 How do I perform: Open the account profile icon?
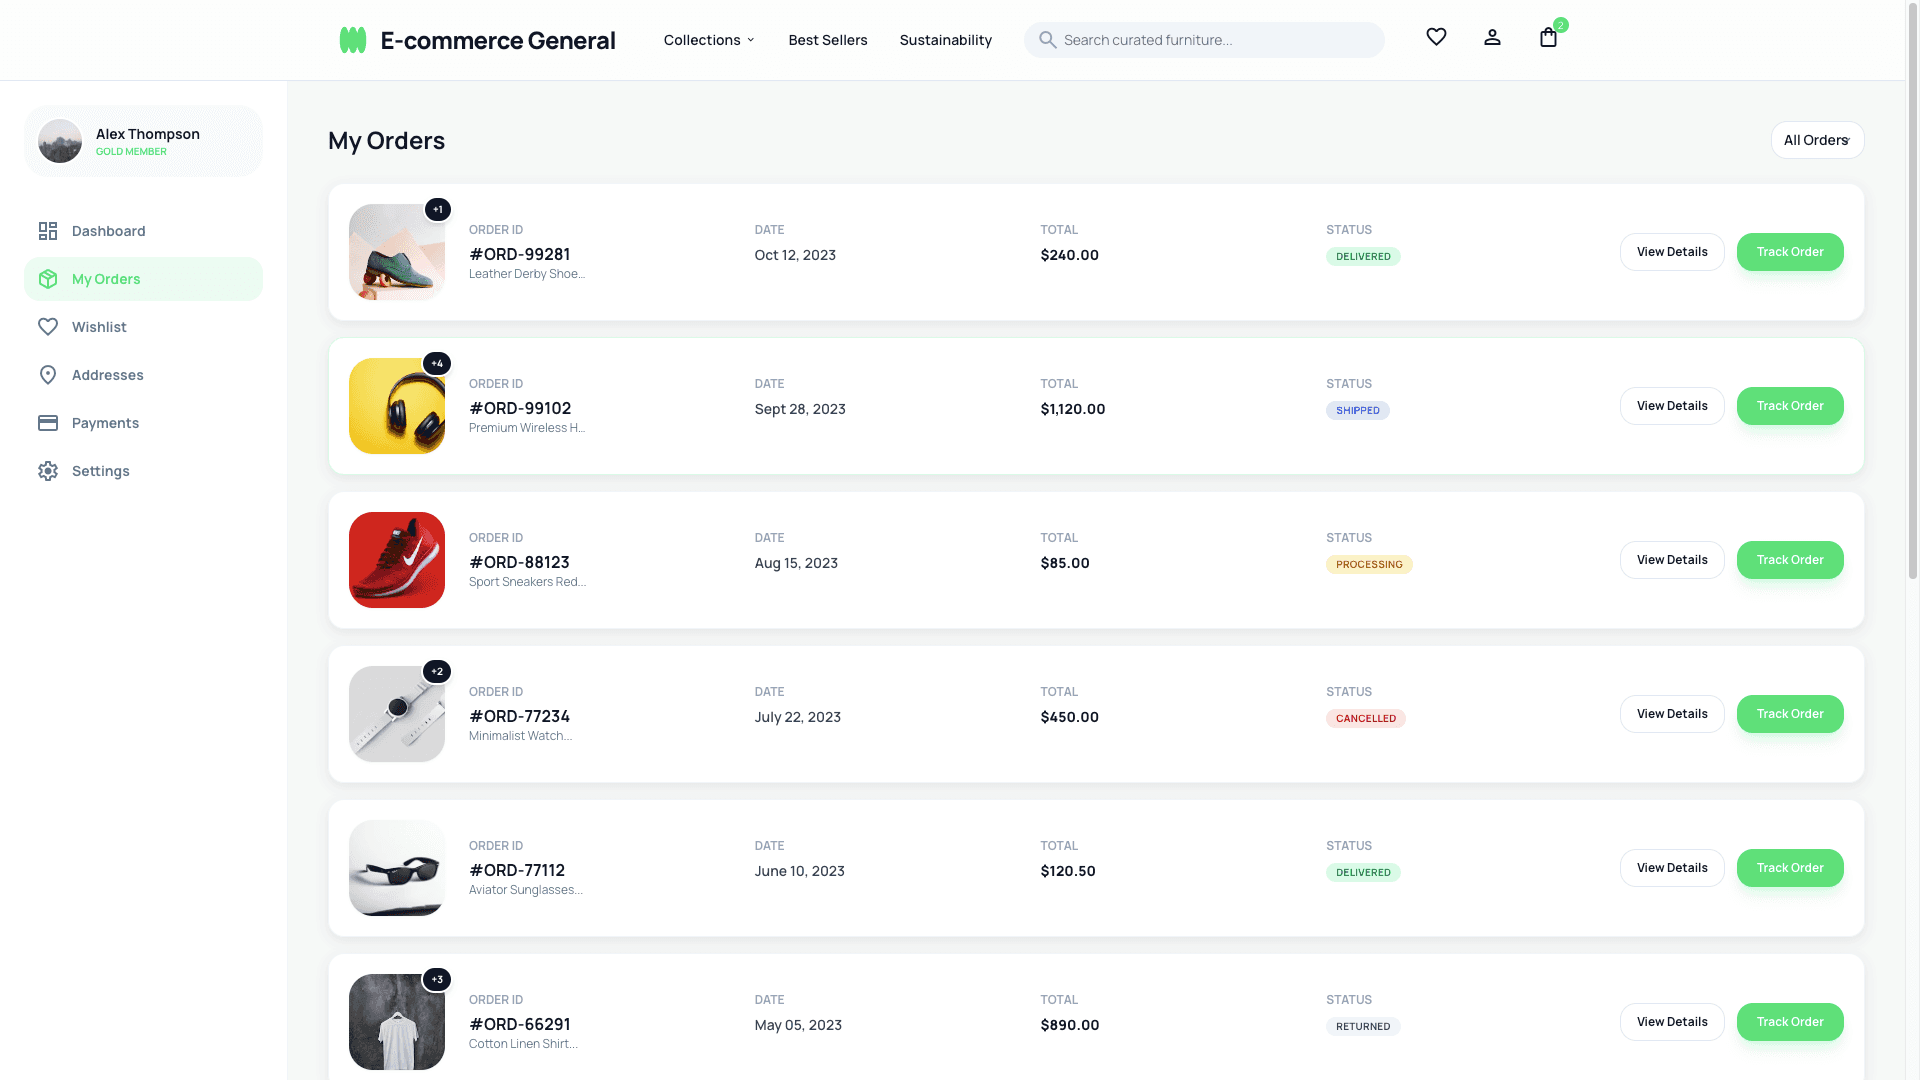tap(1492, 37)
